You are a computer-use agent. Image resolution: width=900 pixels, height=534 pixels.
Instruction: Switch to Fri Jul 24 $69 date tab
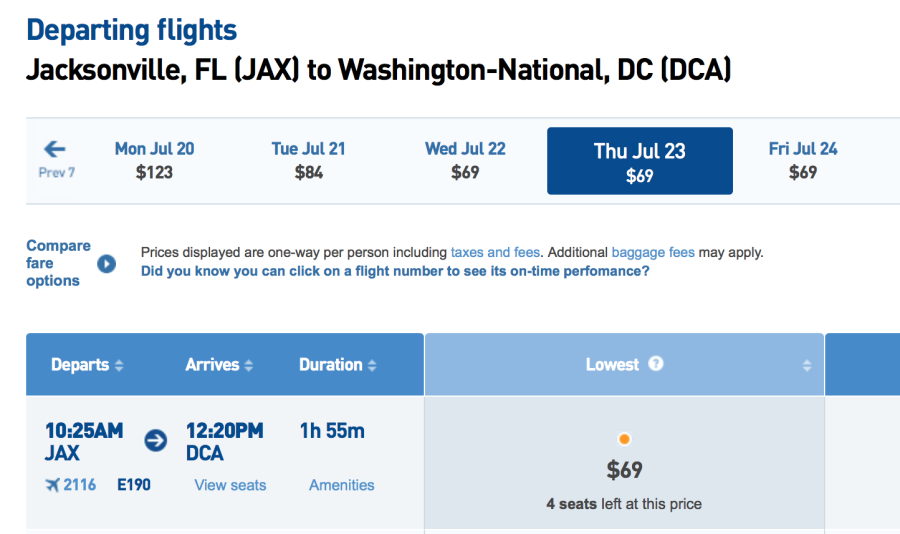click(803, 160)
